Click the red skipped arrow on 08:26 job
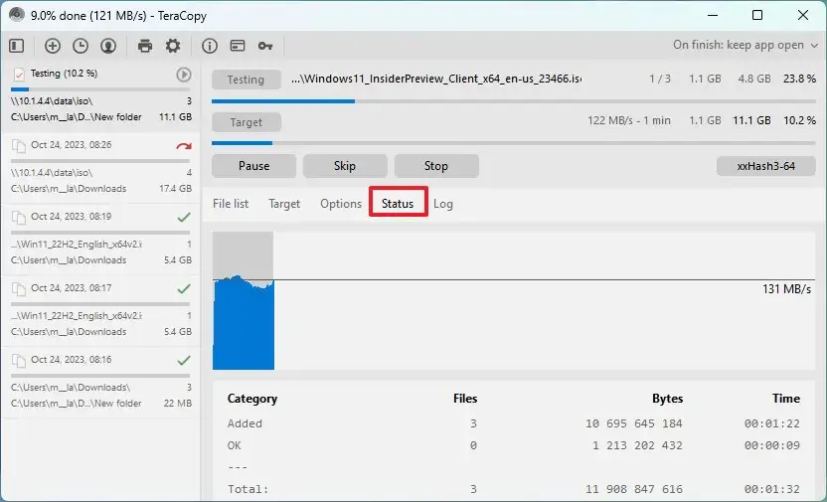 (x=184, y=146)
